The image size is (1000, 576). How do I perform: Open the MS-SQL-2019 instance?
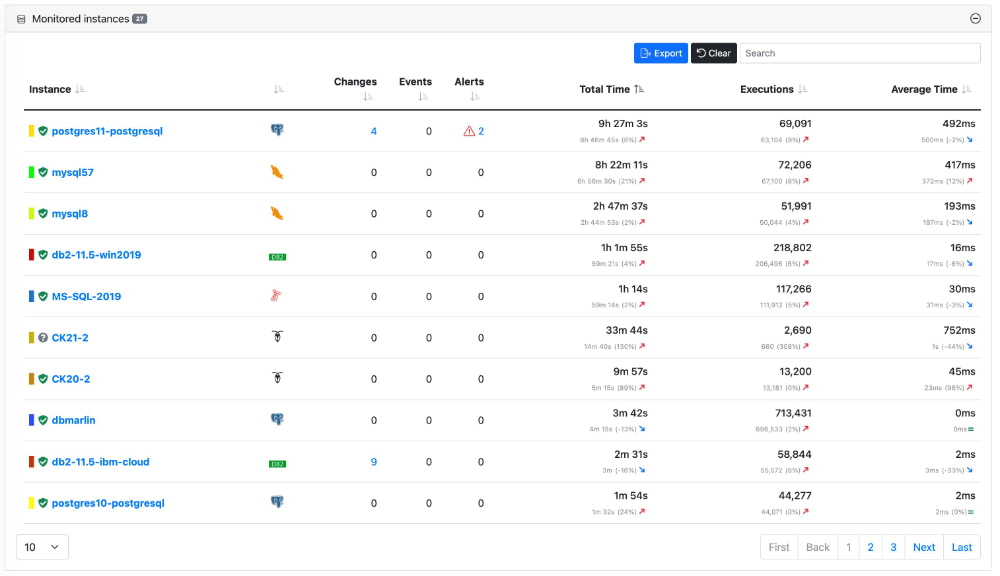pyautogui.click(x=86, y=296)
